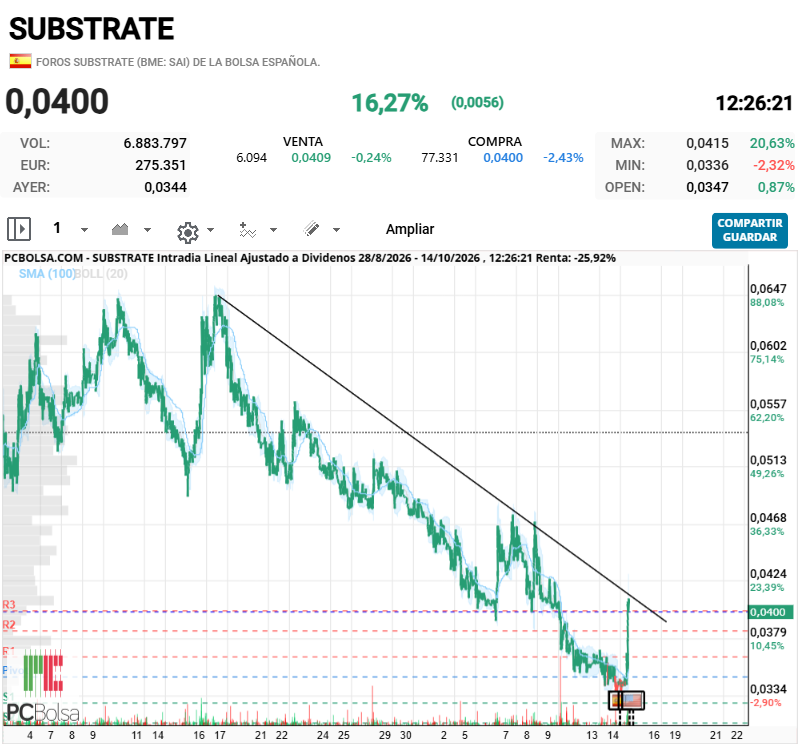Screen dimensions: 800x744
Task: Click the flags event marker on the chart
Action: click(x=627, y=700)
